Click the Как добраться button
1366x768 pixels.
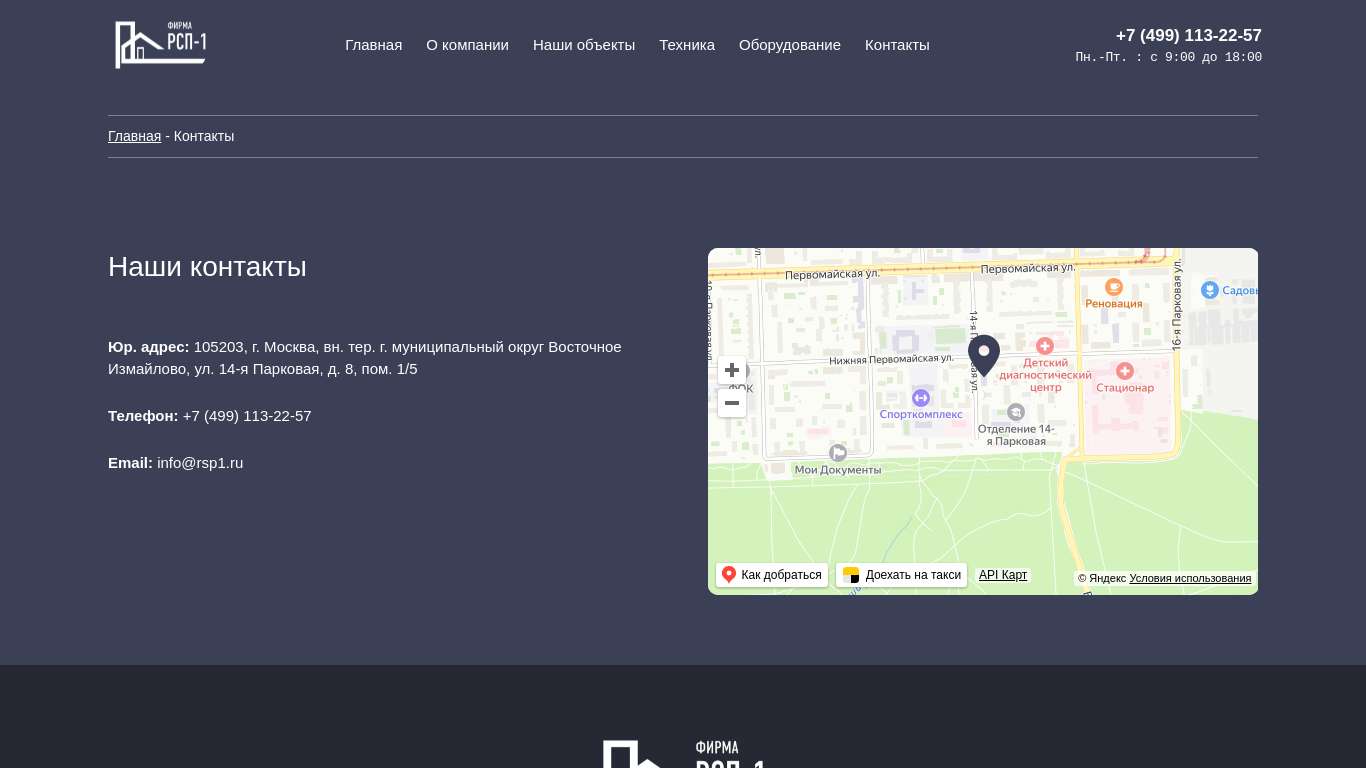tap(772, 575)
